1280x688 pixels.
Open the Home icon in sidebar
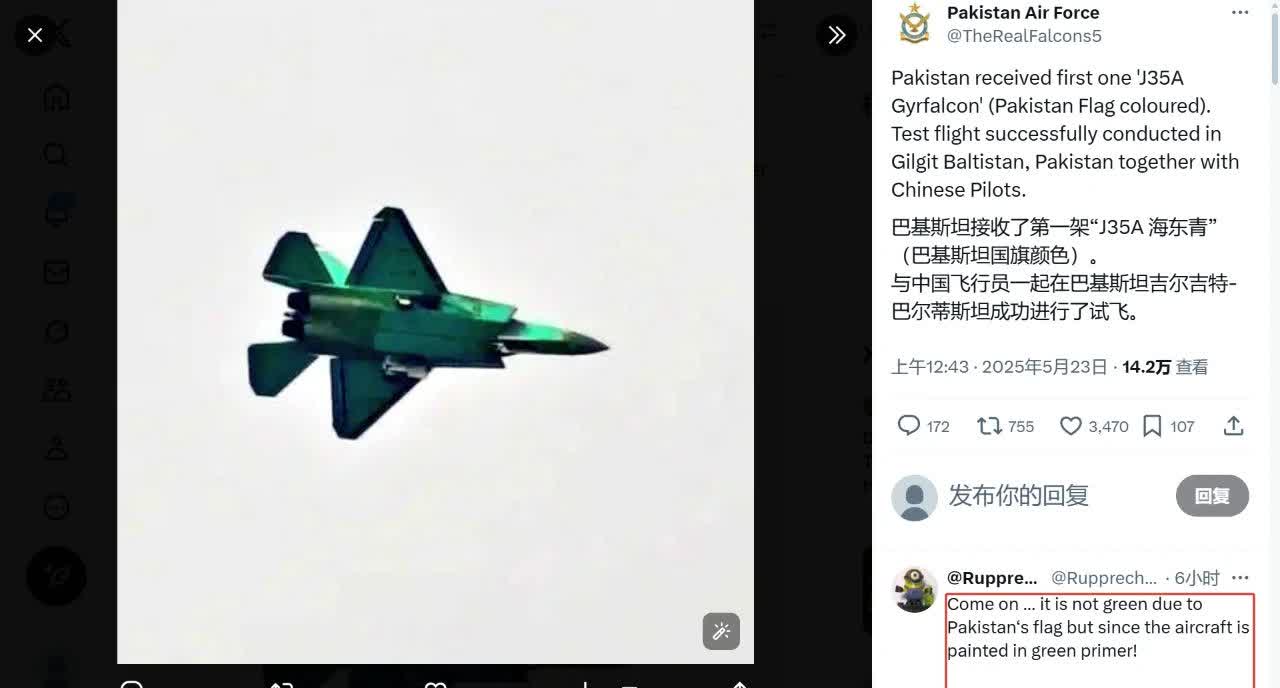56,97
